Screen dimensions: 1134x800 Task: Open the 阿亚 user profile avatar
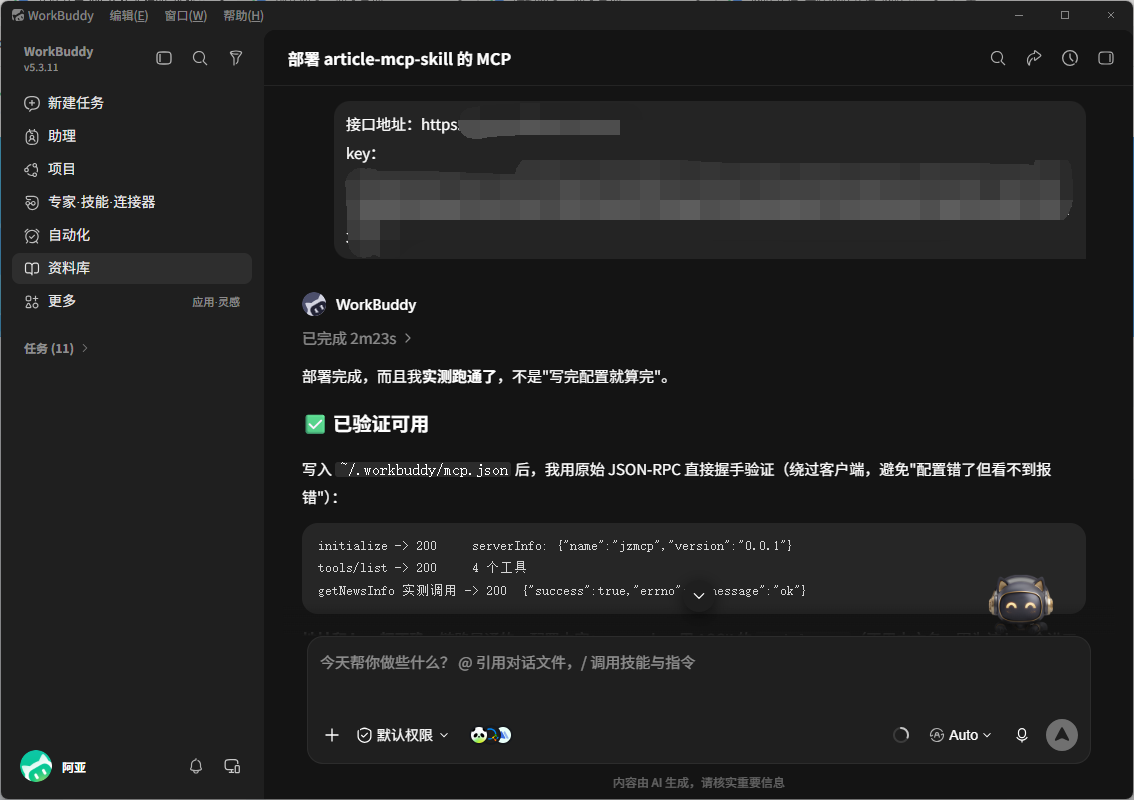click(x=36, y=767)
